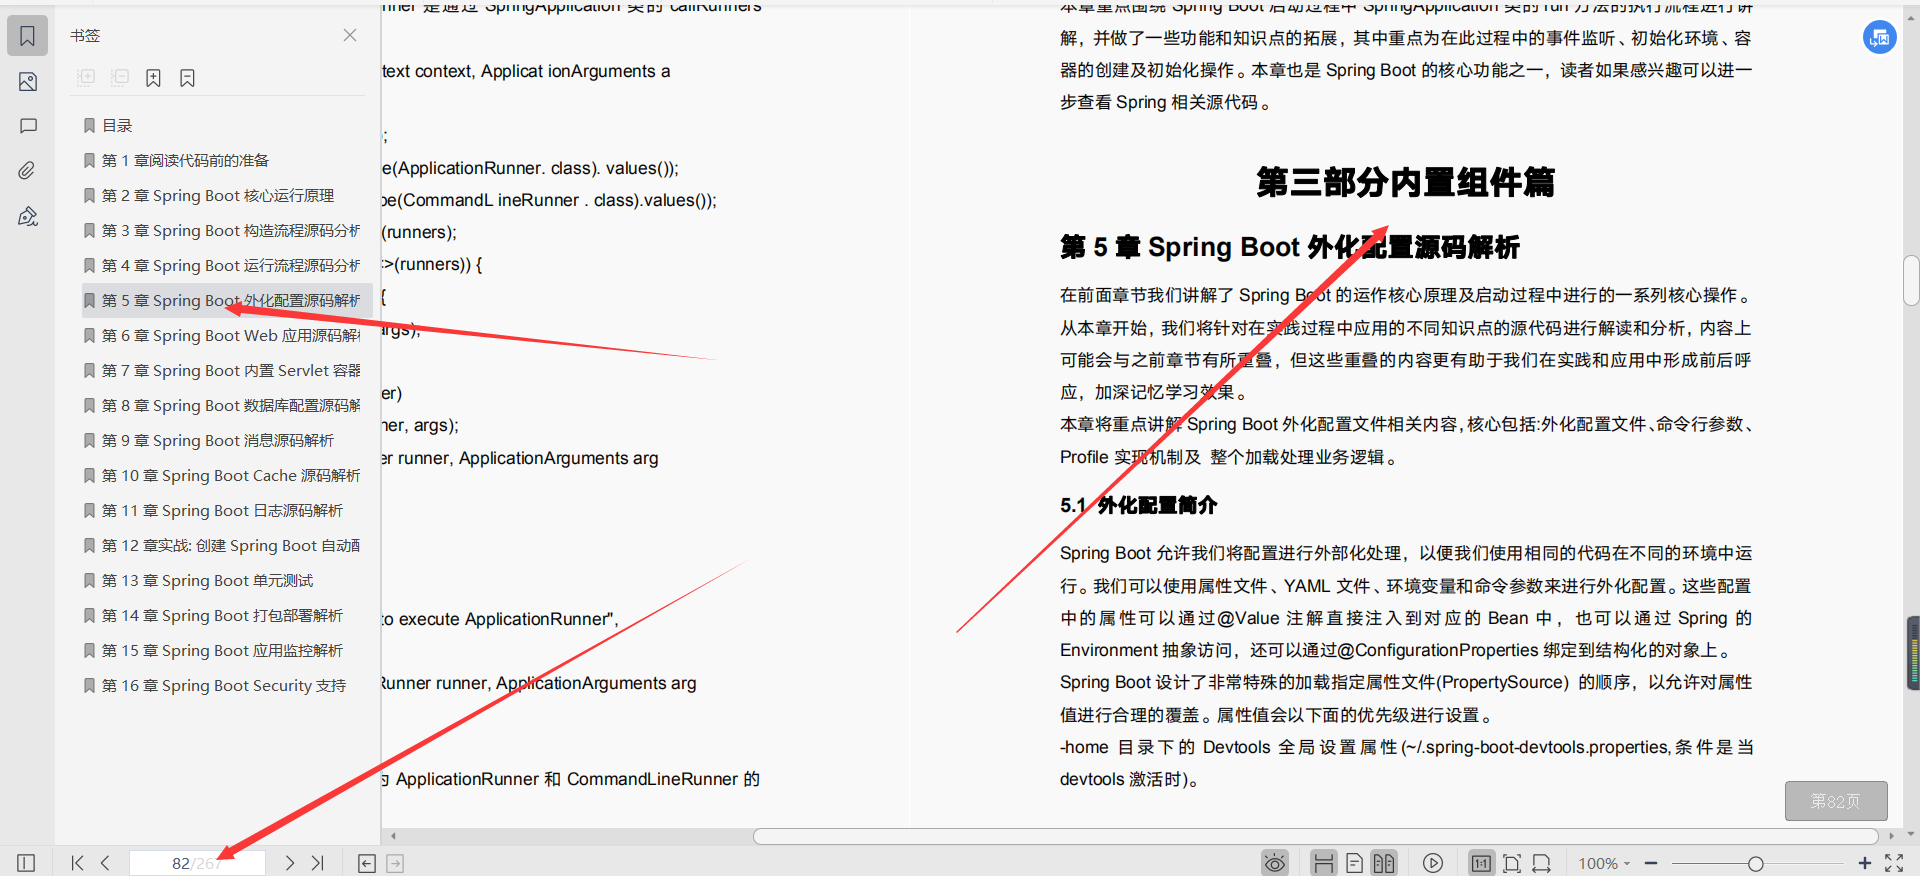Click the delete bookmark icon
This screenshot has height=876, width=1920.
187,78
